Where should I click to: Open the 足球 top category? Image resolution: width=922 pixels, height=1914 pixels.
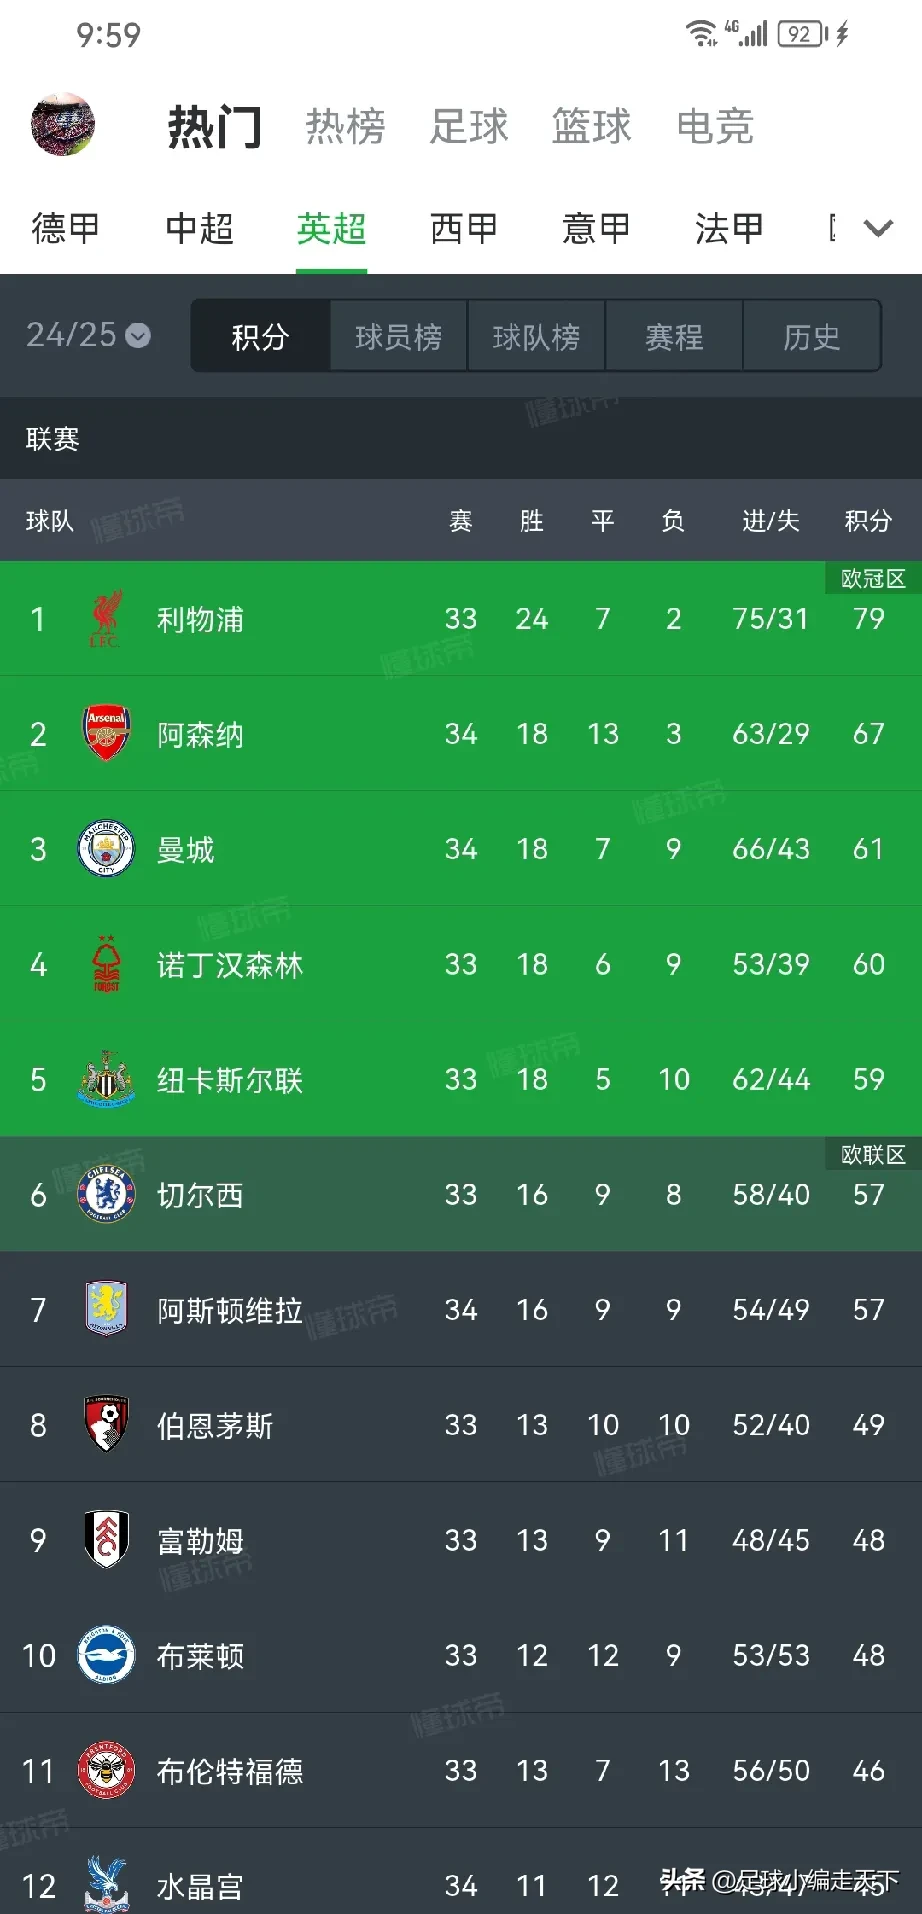tap(469, 127)
